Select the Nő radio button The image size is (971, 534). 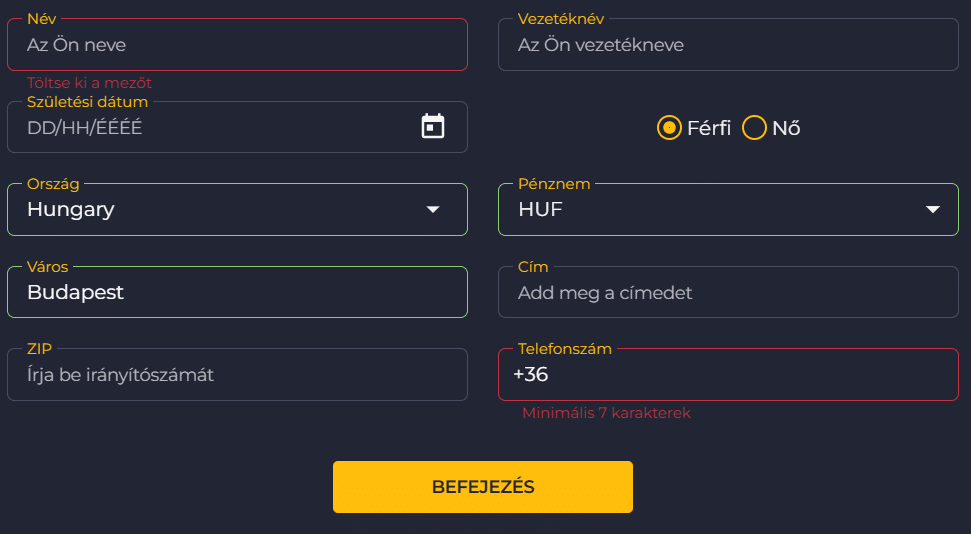coord(754,128)
